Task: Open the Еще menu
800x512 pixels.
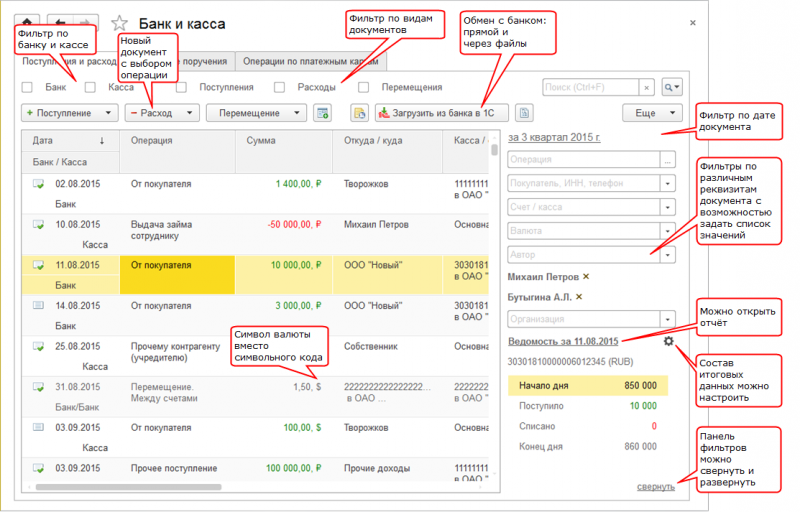Action: (652, 114)
